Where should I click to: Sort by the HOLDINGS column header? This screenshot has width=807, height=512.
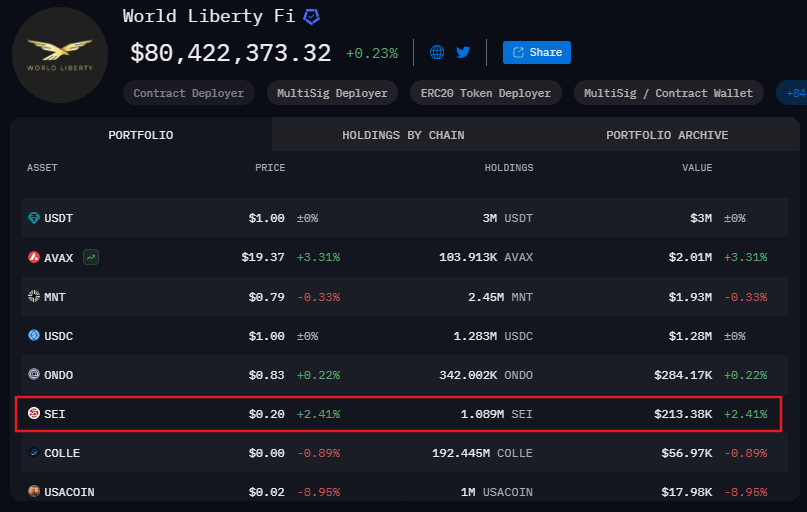click(508, 168)
